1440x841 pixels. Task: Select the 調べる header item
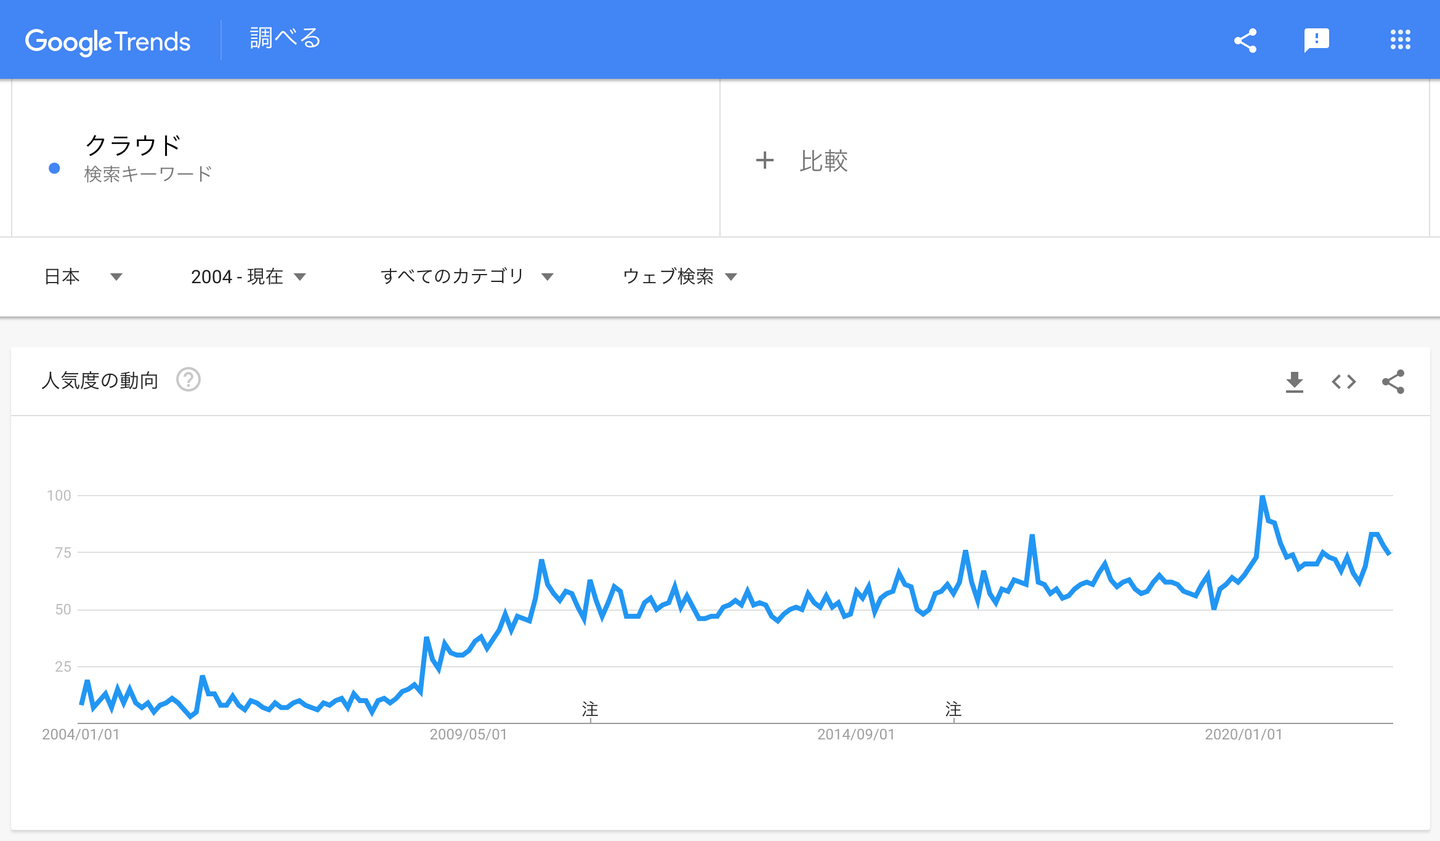(285, 38)
